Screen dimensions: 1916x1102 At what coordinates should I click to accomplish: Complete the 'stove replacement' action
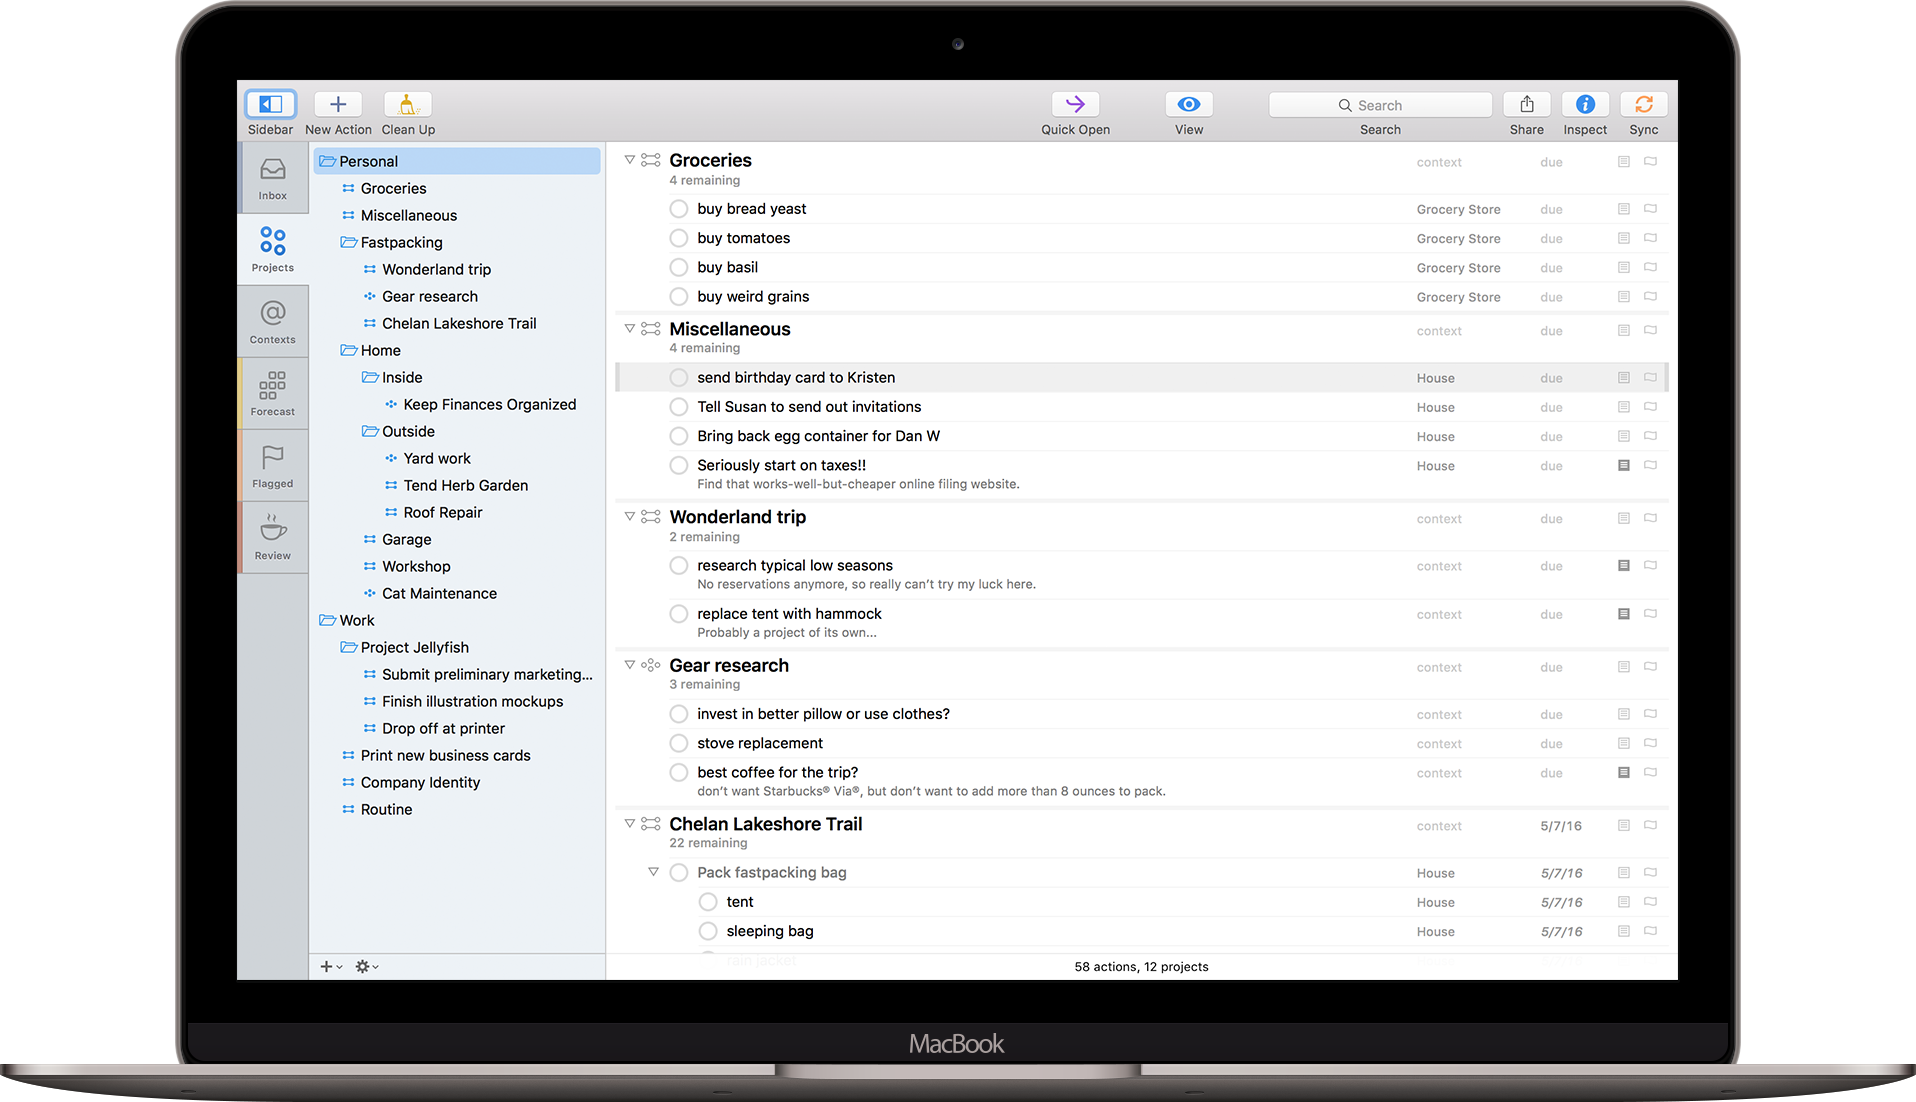pyautogui.click(x=679, y=744)
